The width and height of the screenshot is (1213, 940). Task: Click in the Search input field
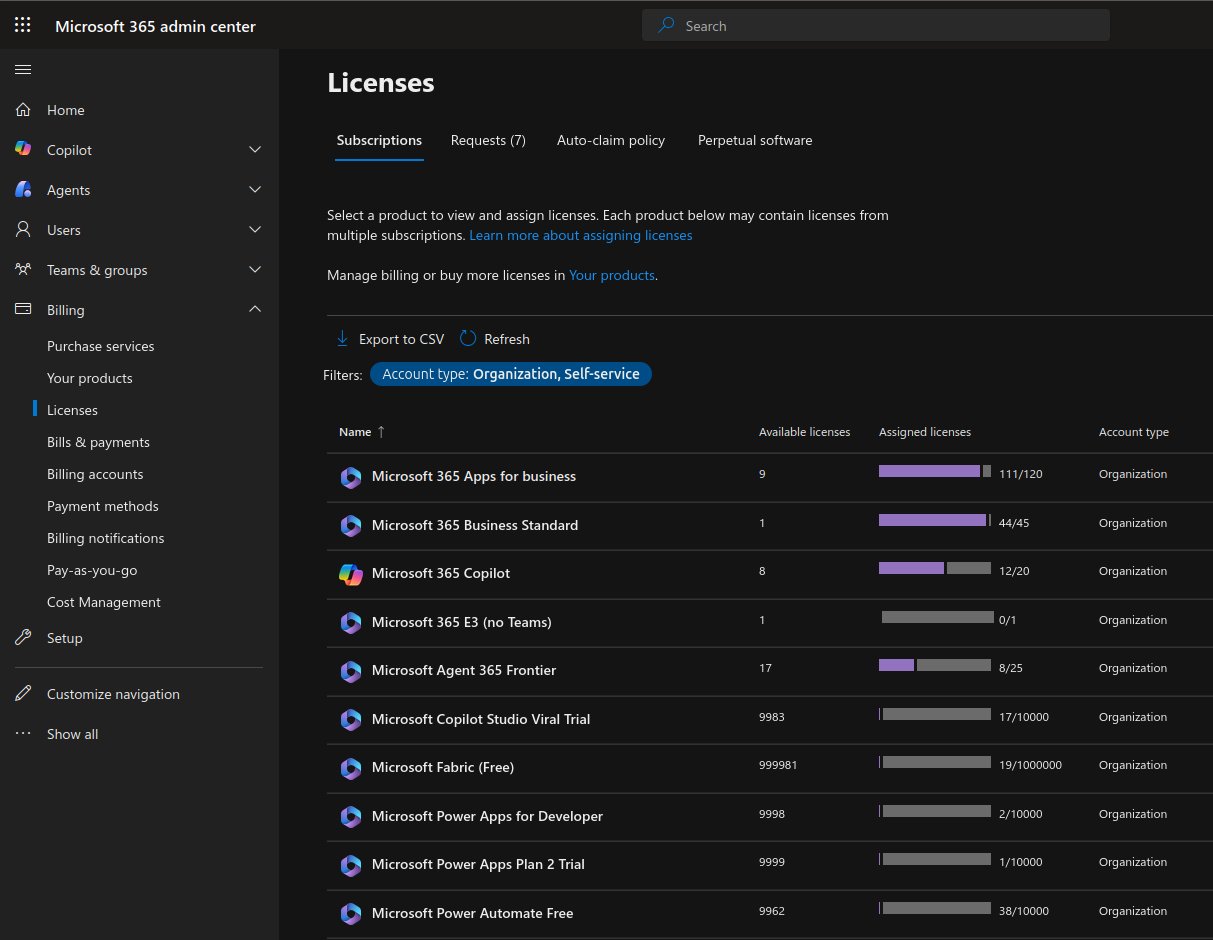pos(876,26)
